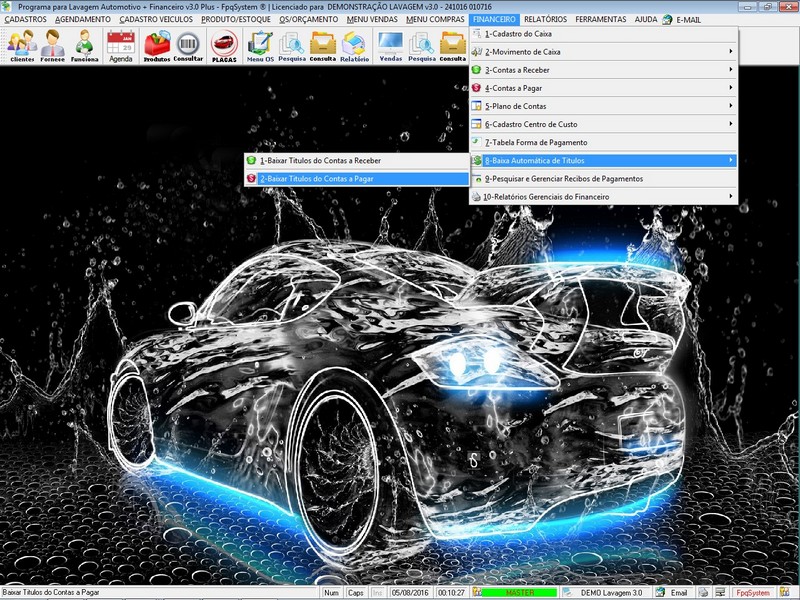Open the Agenda calendar icon
800x600 pixels.
pos(121,46)
